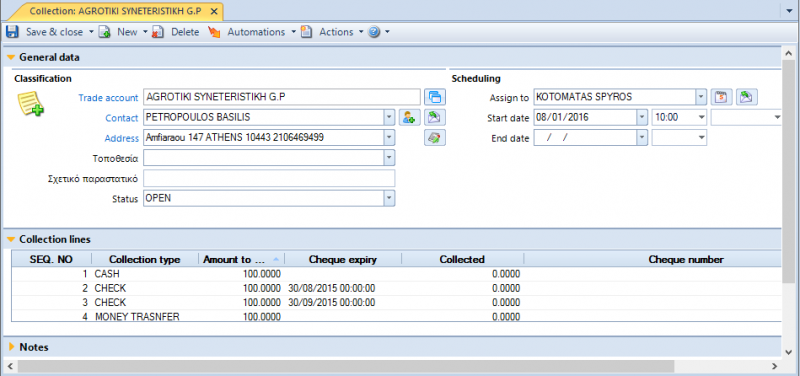Collapse the General data section
800x376 pixels.
click(x=11, y=58)
